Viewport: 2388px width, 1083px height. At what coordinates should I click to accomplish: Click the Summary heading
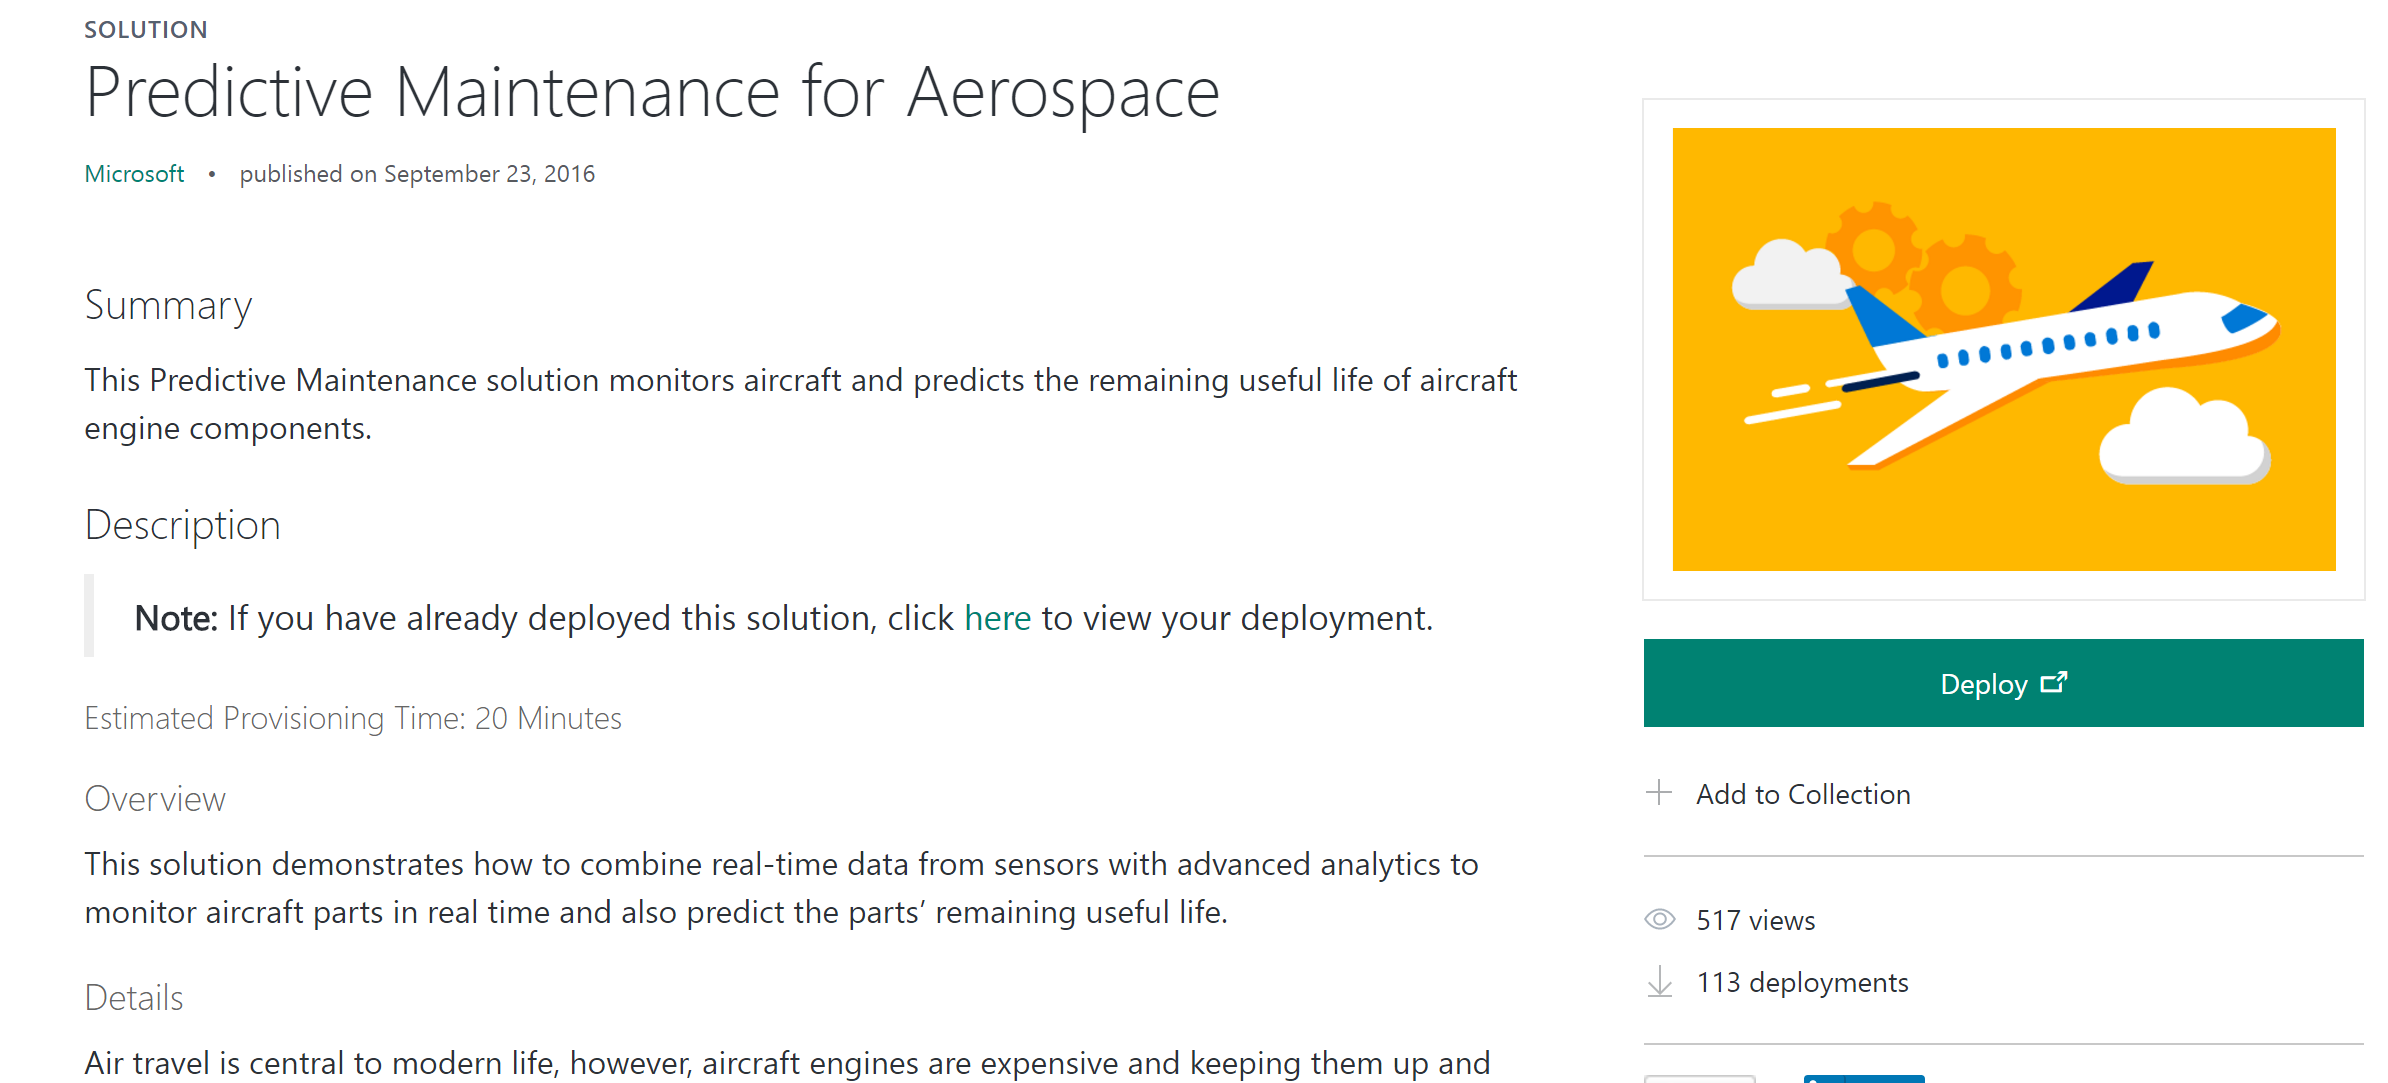(x=168, y=305)
